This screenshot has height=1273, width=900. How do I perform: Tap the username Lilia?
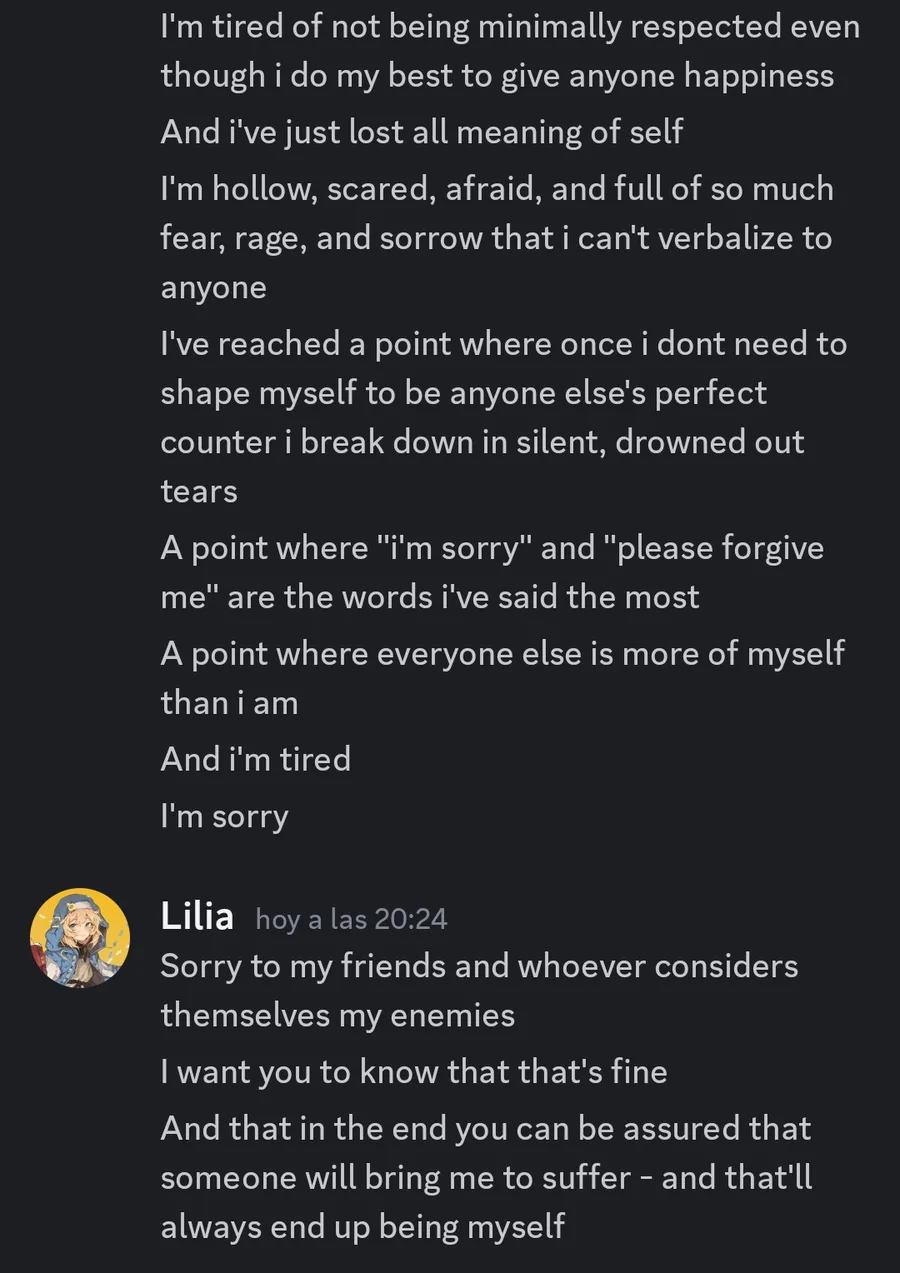[x=197, y=916]
